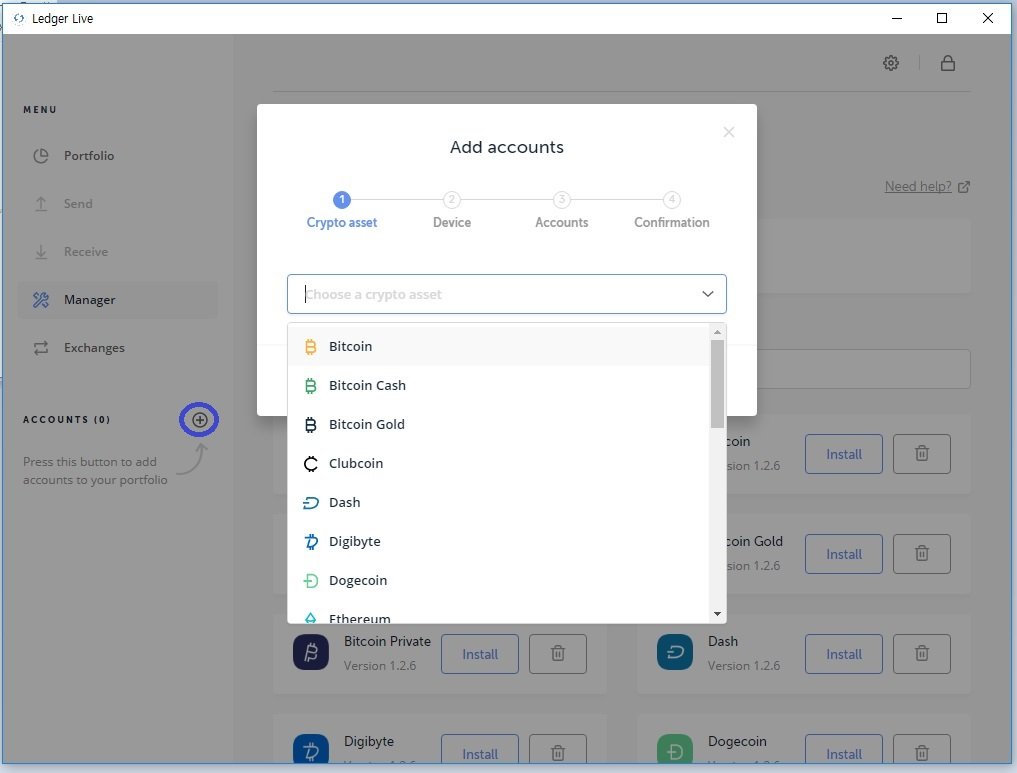The width and height of the screenshot is (1017, 773).
Task: Open Portfolio from the sidebar menu
Action: (117, 156)
